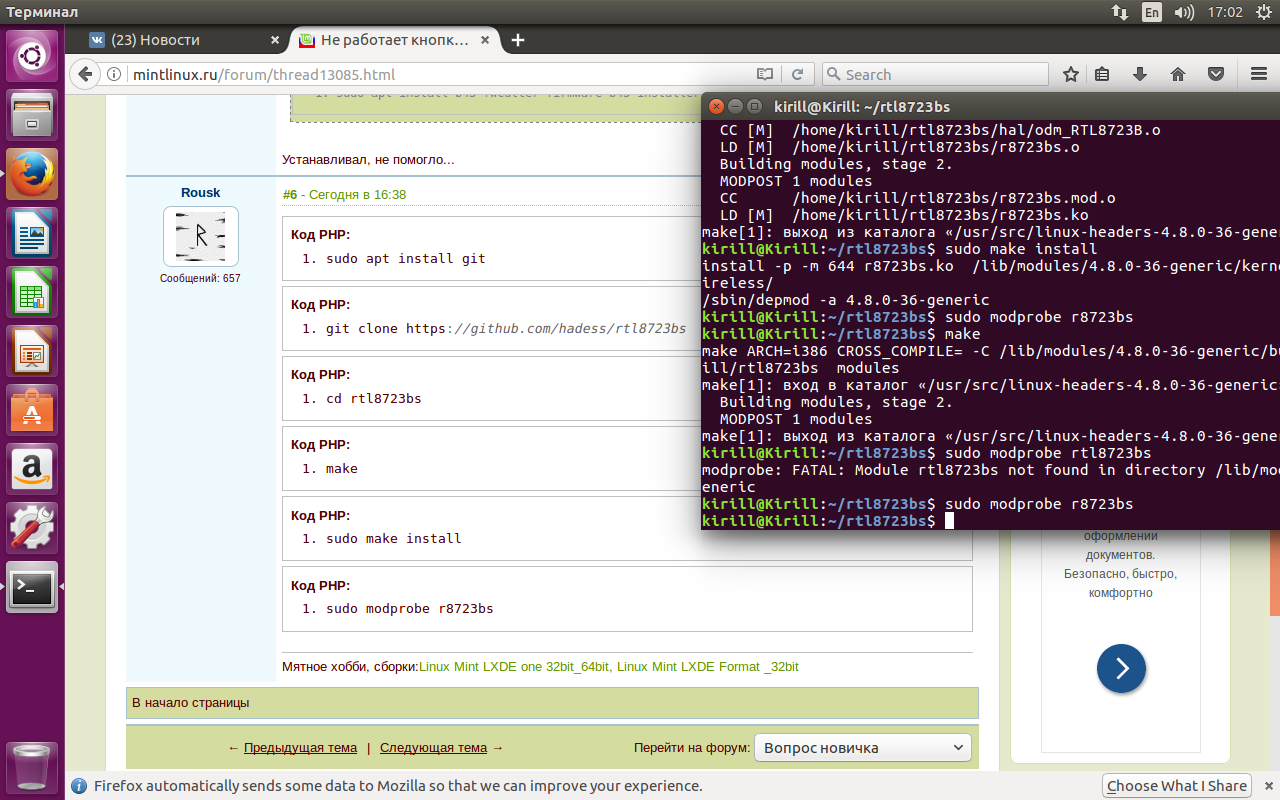
Task: Bookmark this page with the star icon
Action: point(1071,74)
